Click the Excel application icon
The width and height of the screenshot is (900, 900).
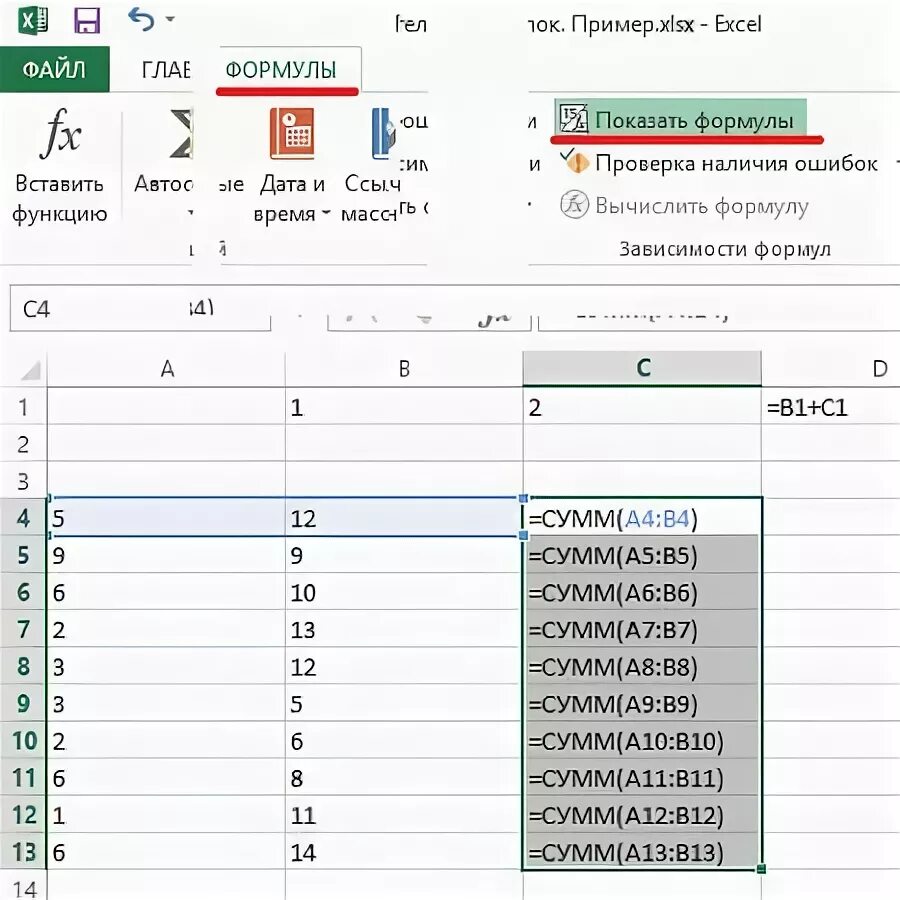coord(33,22)
